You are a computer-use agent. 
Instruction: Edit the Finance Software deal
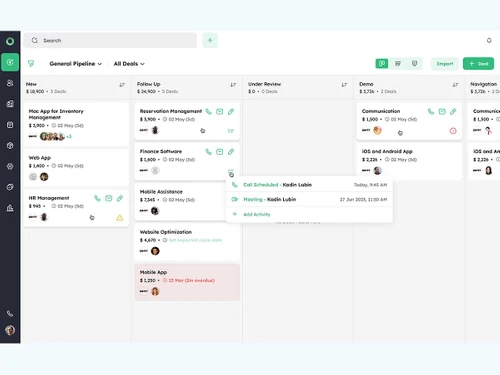[231, 152]
